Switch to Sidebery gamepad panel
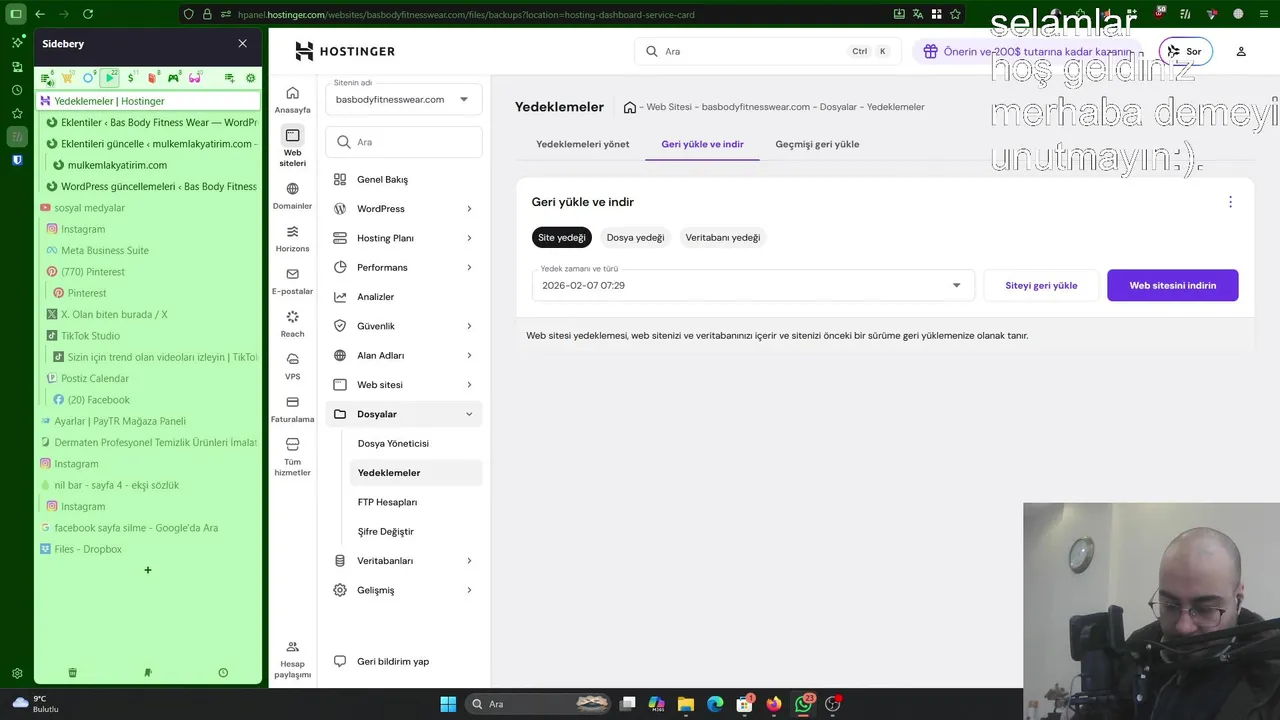 click(x=173, y=78)
